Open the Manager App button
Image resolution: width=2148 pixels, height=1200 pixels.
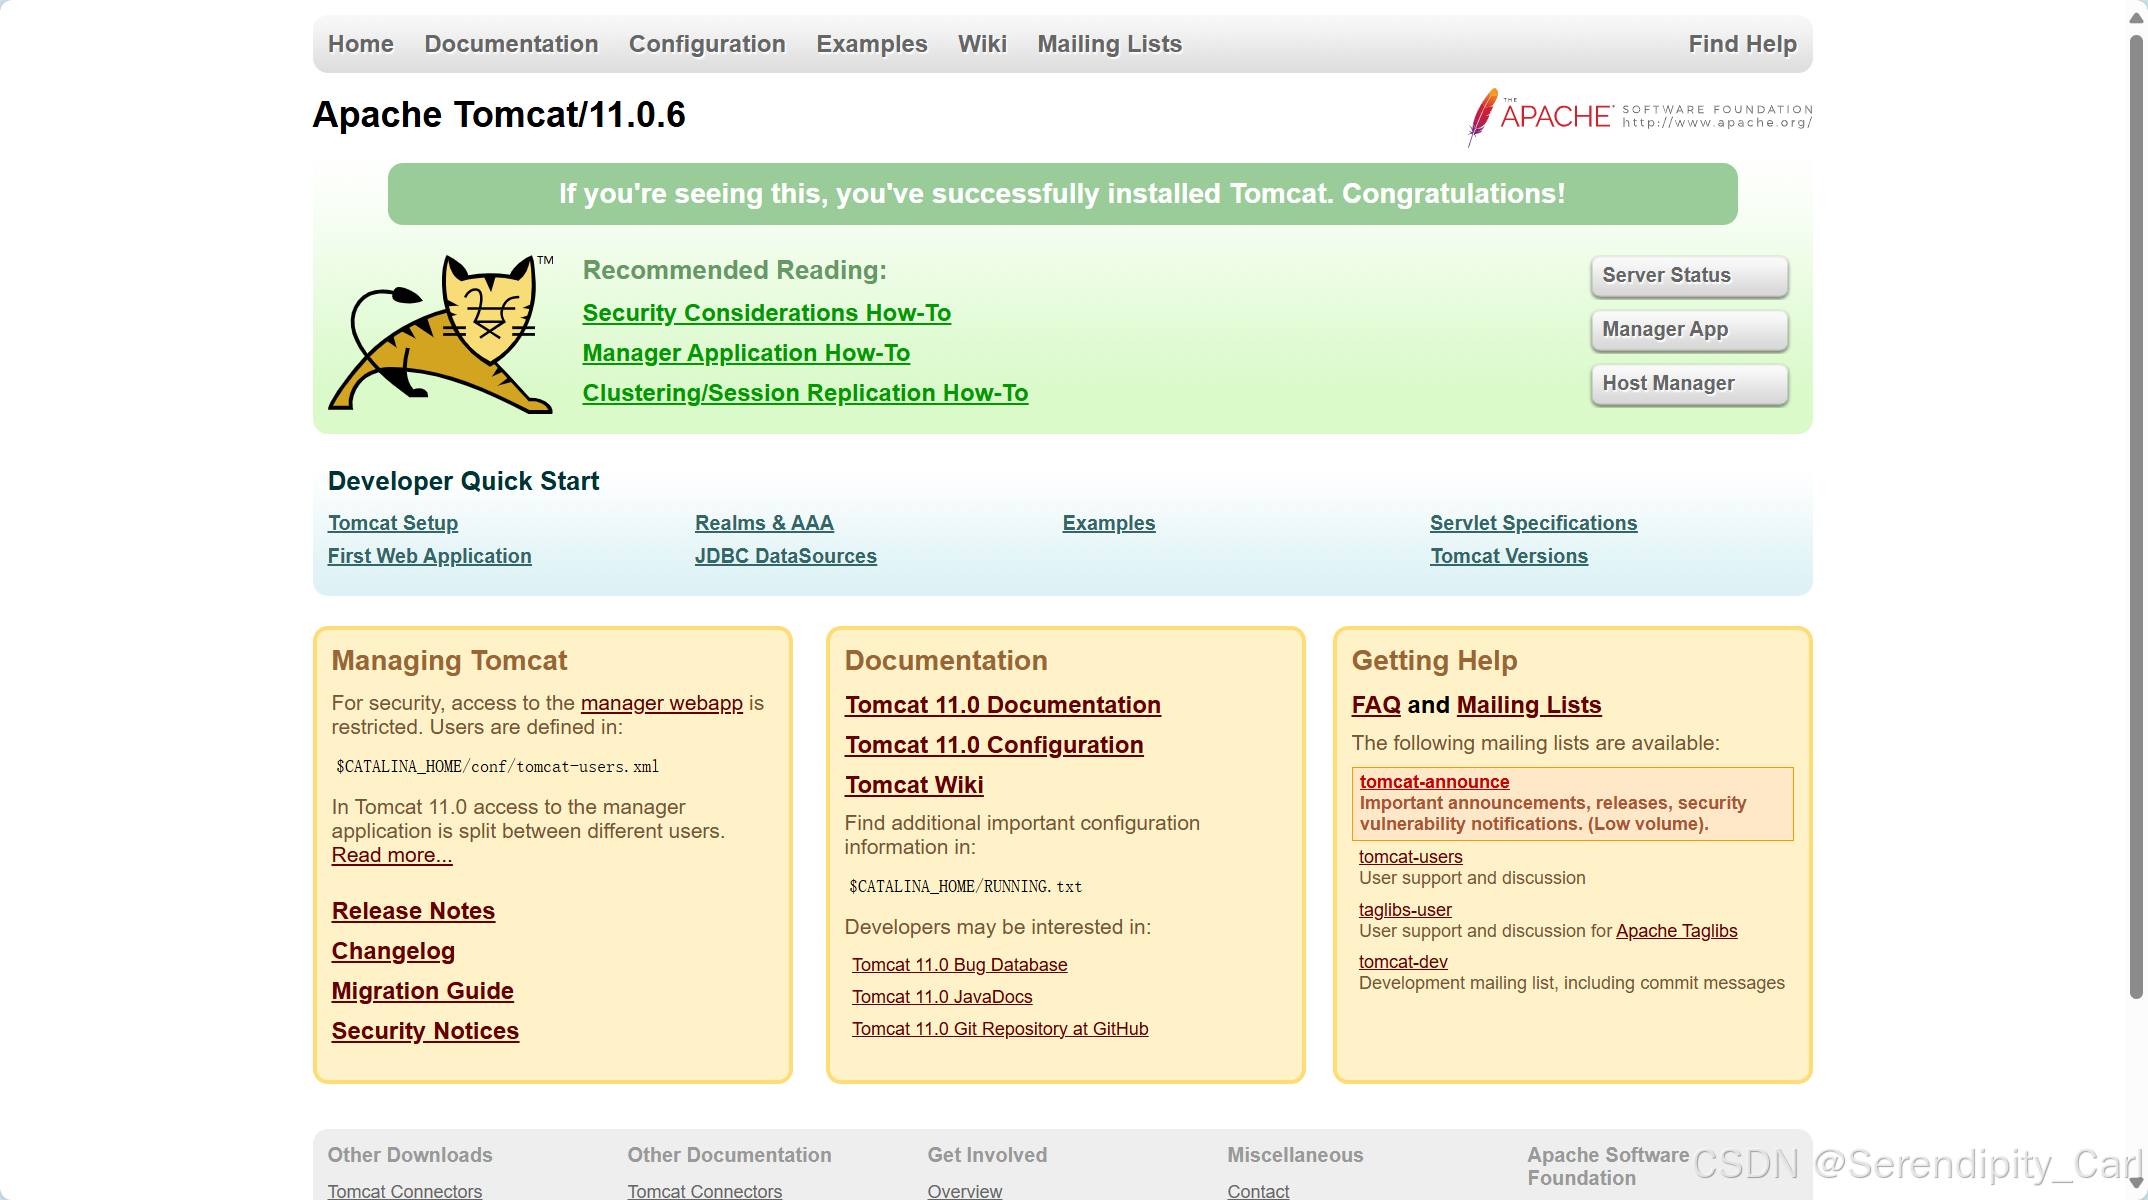click(x=1688, y=330)
